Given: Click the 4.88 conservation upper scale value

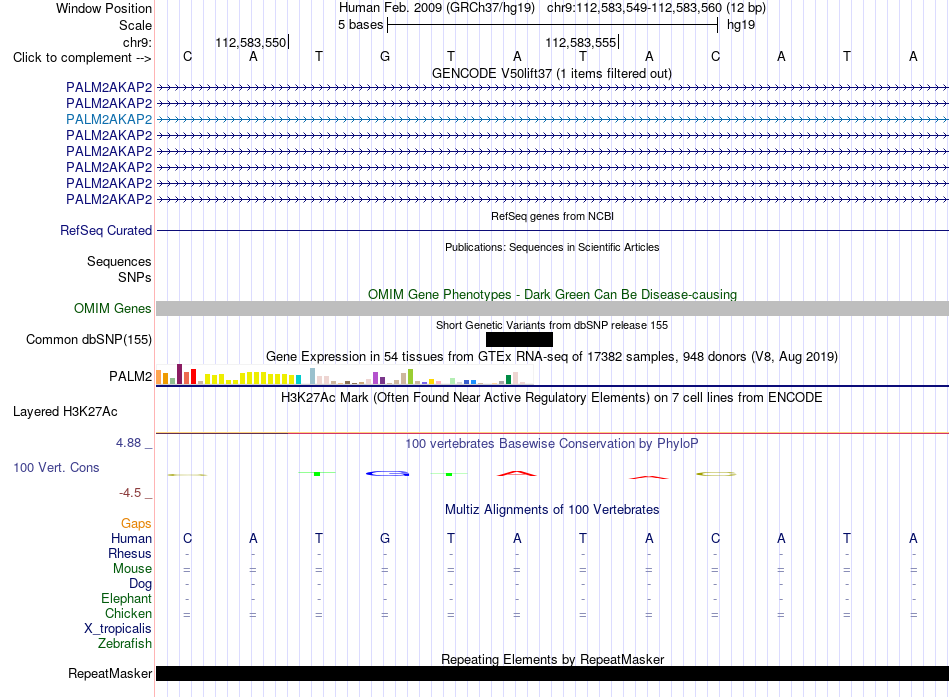Looking at the screenshot, I should coord(128,443).
